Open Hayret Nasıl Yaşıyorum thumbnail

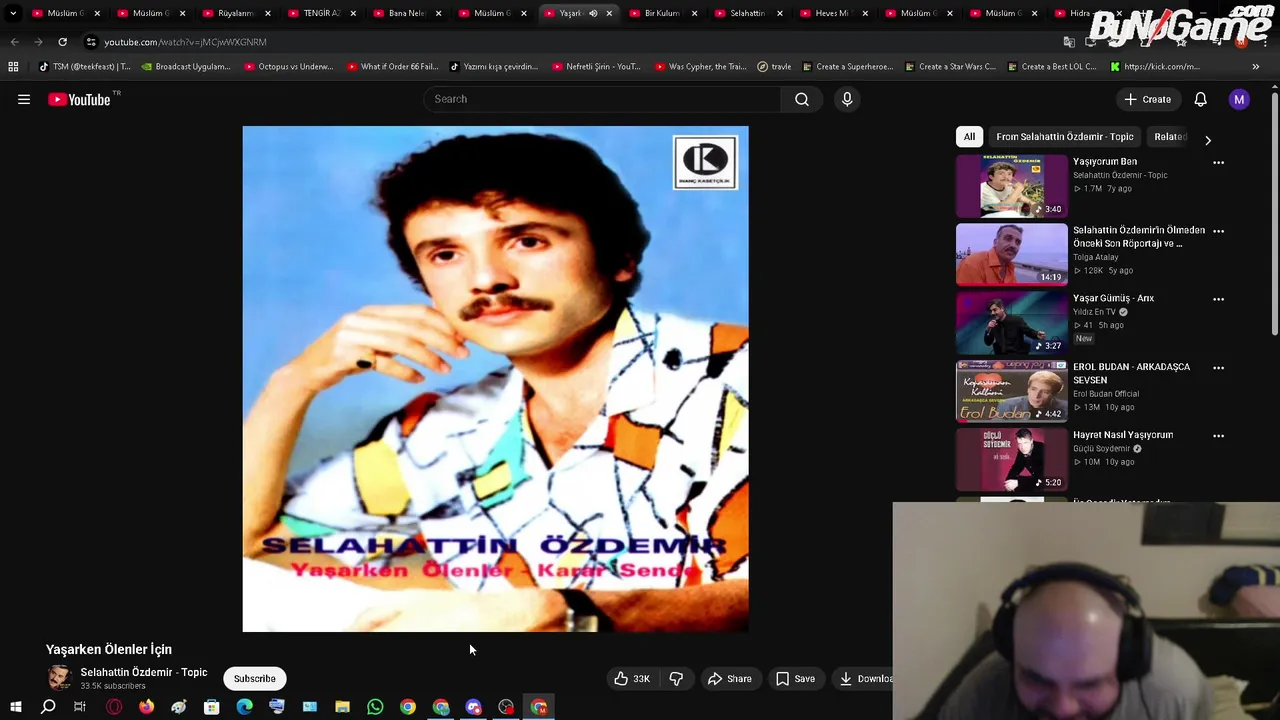tap(1011, 460)
